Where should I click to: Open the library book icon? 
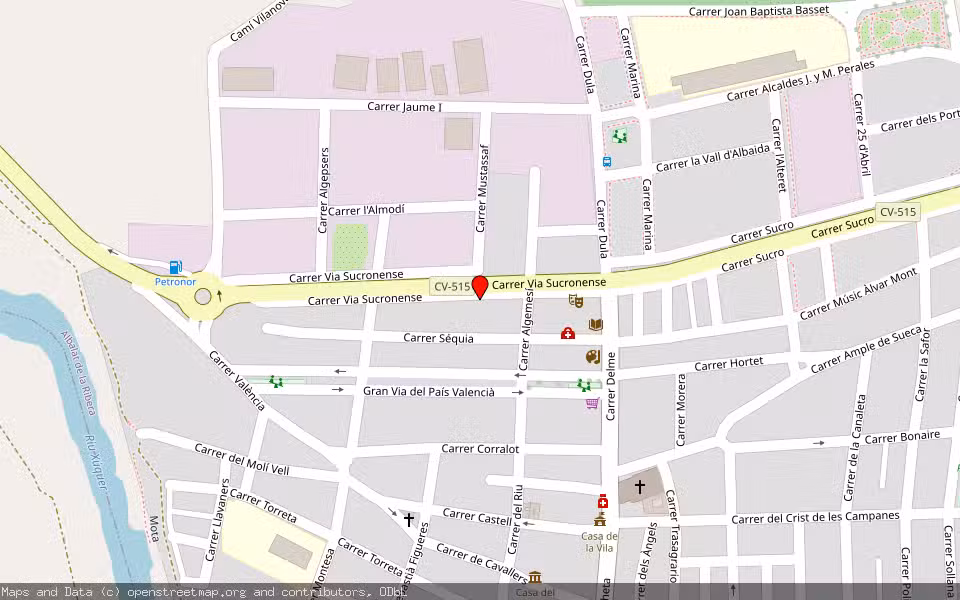[596, 324]
